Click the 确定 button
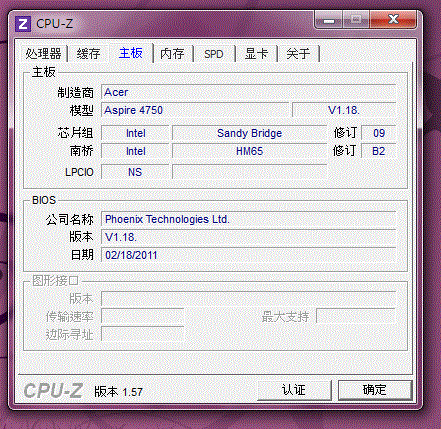 [375, 390]
